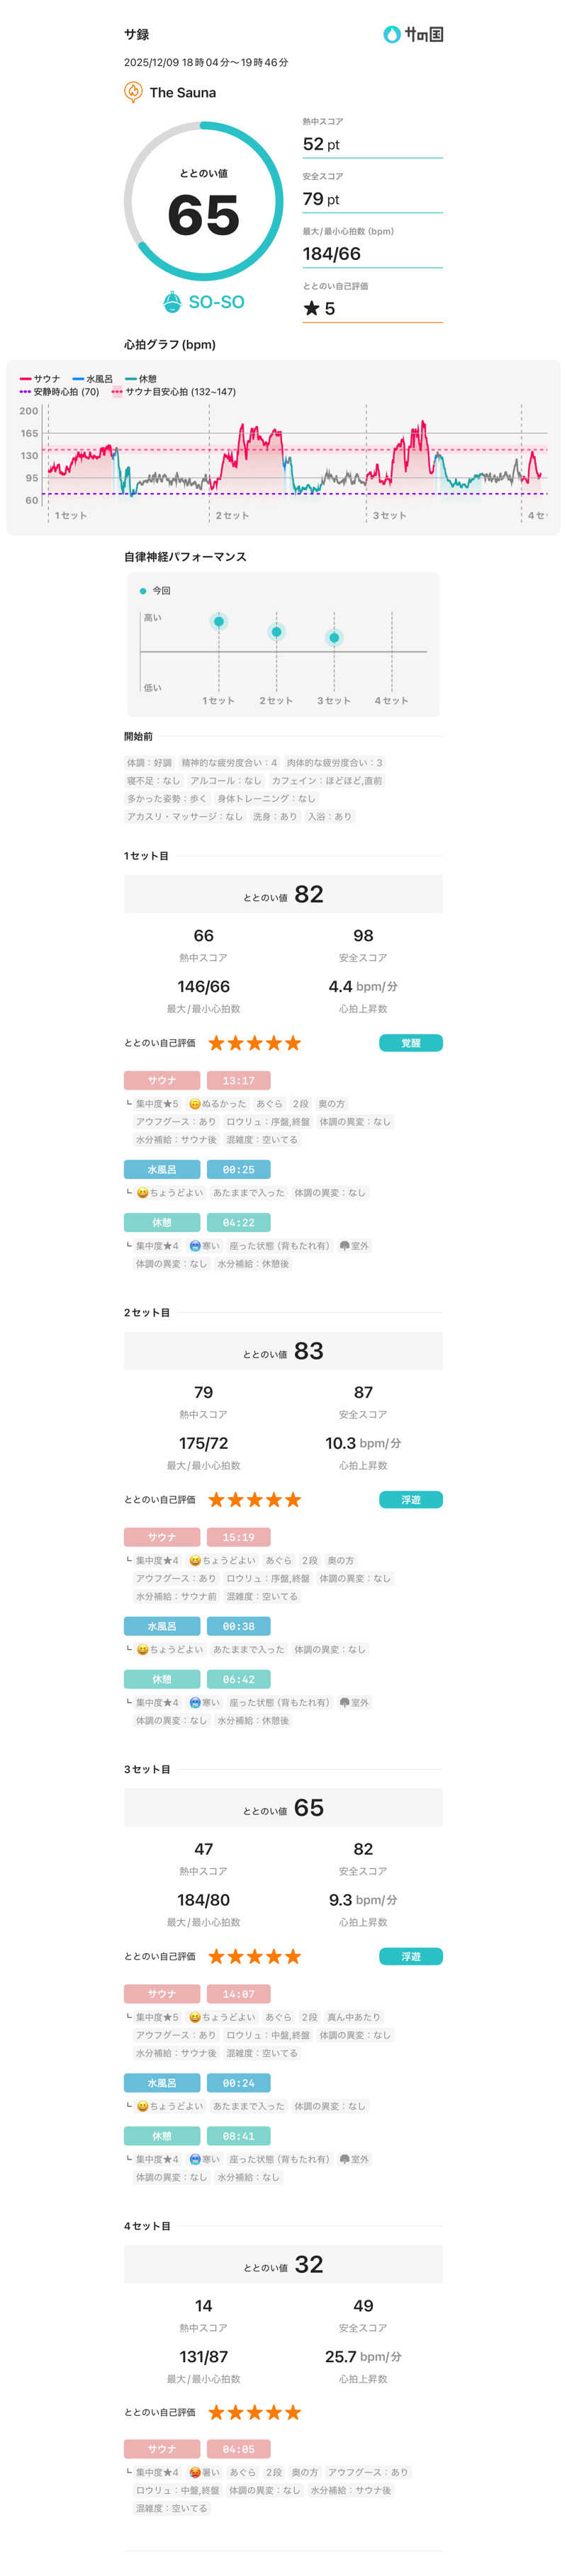The height and width of the screenshot is (2576, 567).
Task: Click the 浮遊 badge in set 2
Action: tap(410, 1499)
